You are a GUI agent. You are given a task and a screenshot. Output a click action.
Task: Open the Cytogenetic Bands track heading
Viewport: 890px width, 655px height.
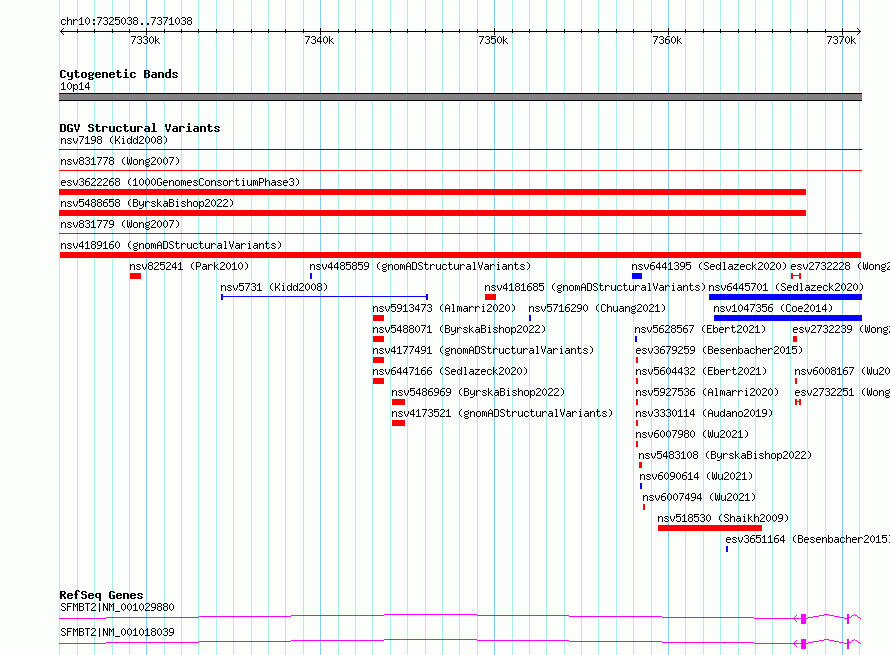(119, 74)
